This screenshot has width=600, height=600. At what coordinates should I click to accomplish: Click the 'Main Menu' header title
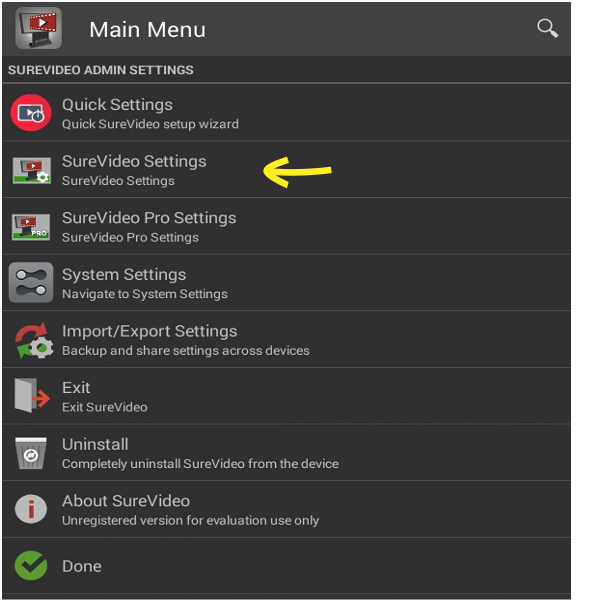[x=147, y=29]
